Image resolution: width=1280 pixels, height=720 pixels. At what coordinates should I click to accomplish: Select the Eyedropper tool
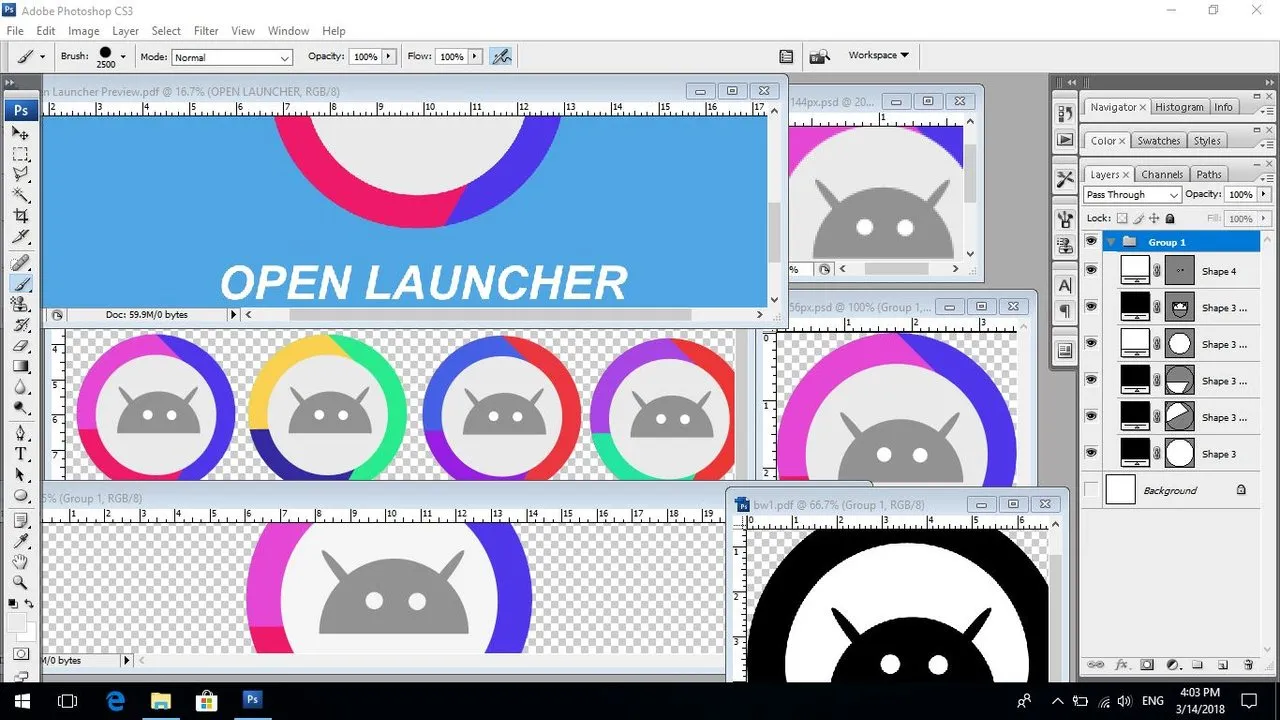click(20, 542)
